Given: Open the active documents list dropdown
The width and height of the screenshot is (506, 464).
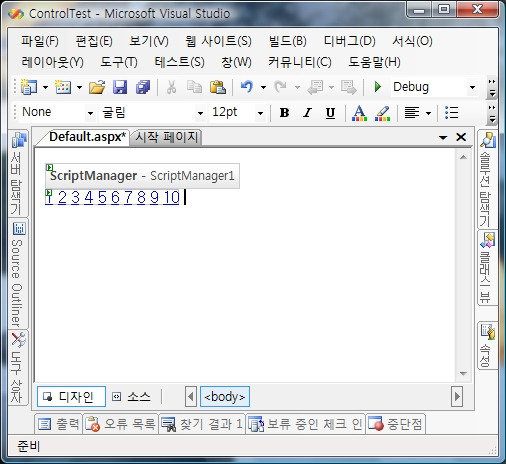Looking at the screenshot, I should (x=443, y=137).
